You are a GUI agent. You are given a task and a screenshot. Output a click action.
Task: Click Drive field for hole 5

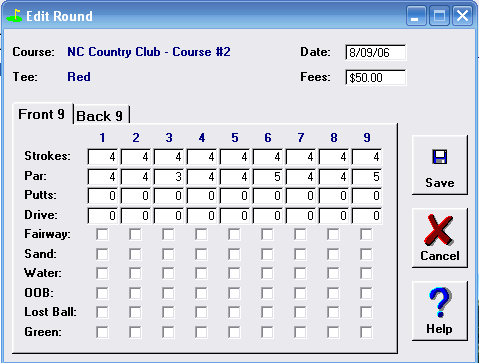point(235,216)
